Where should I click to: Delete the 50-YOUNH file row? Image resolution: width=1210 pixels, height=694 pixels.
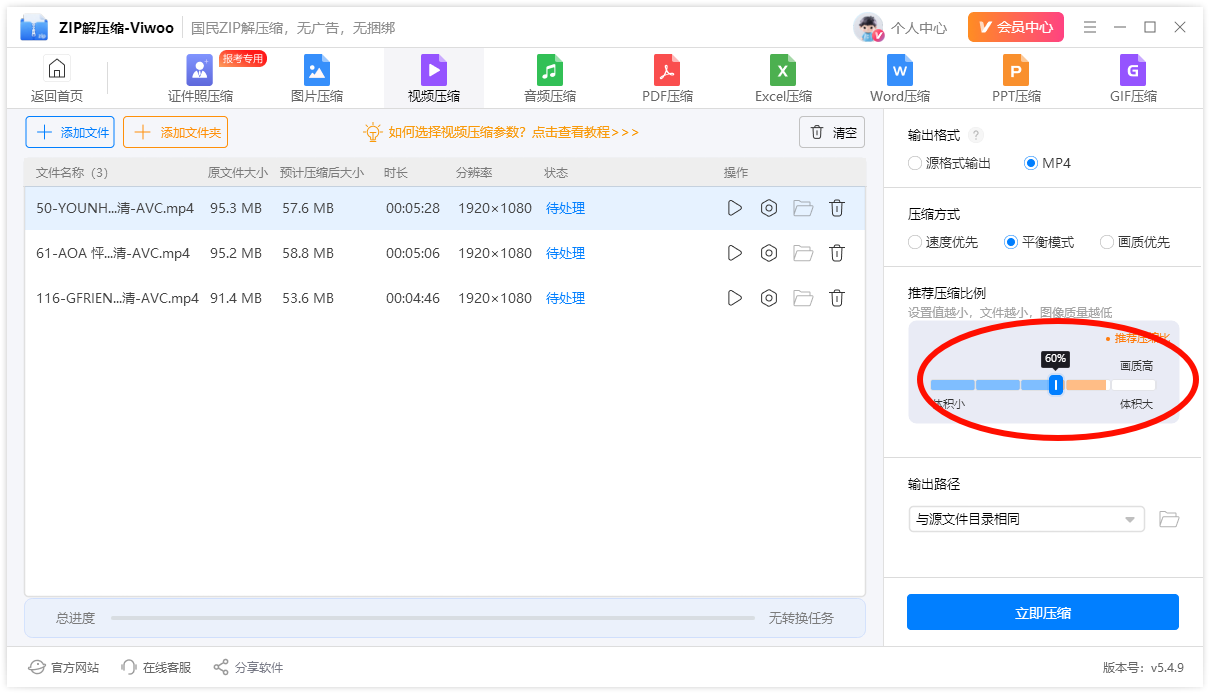click(x=837, y=208)
